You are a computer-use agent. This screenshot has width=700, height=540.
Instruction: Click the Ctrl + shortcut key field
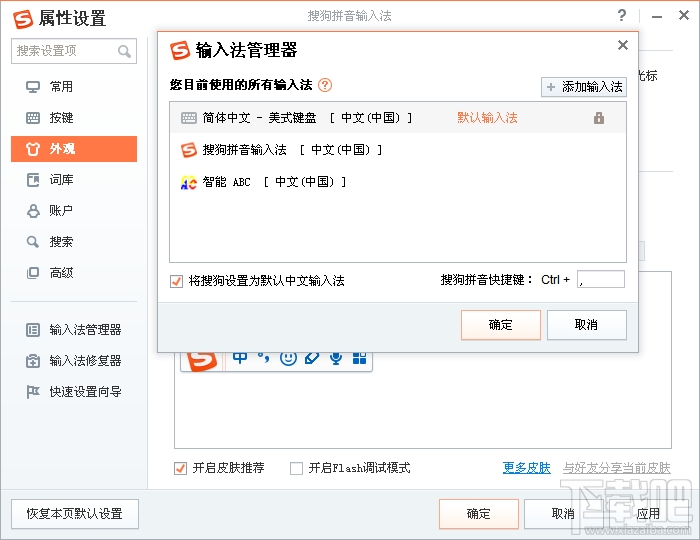pos(601,279)
